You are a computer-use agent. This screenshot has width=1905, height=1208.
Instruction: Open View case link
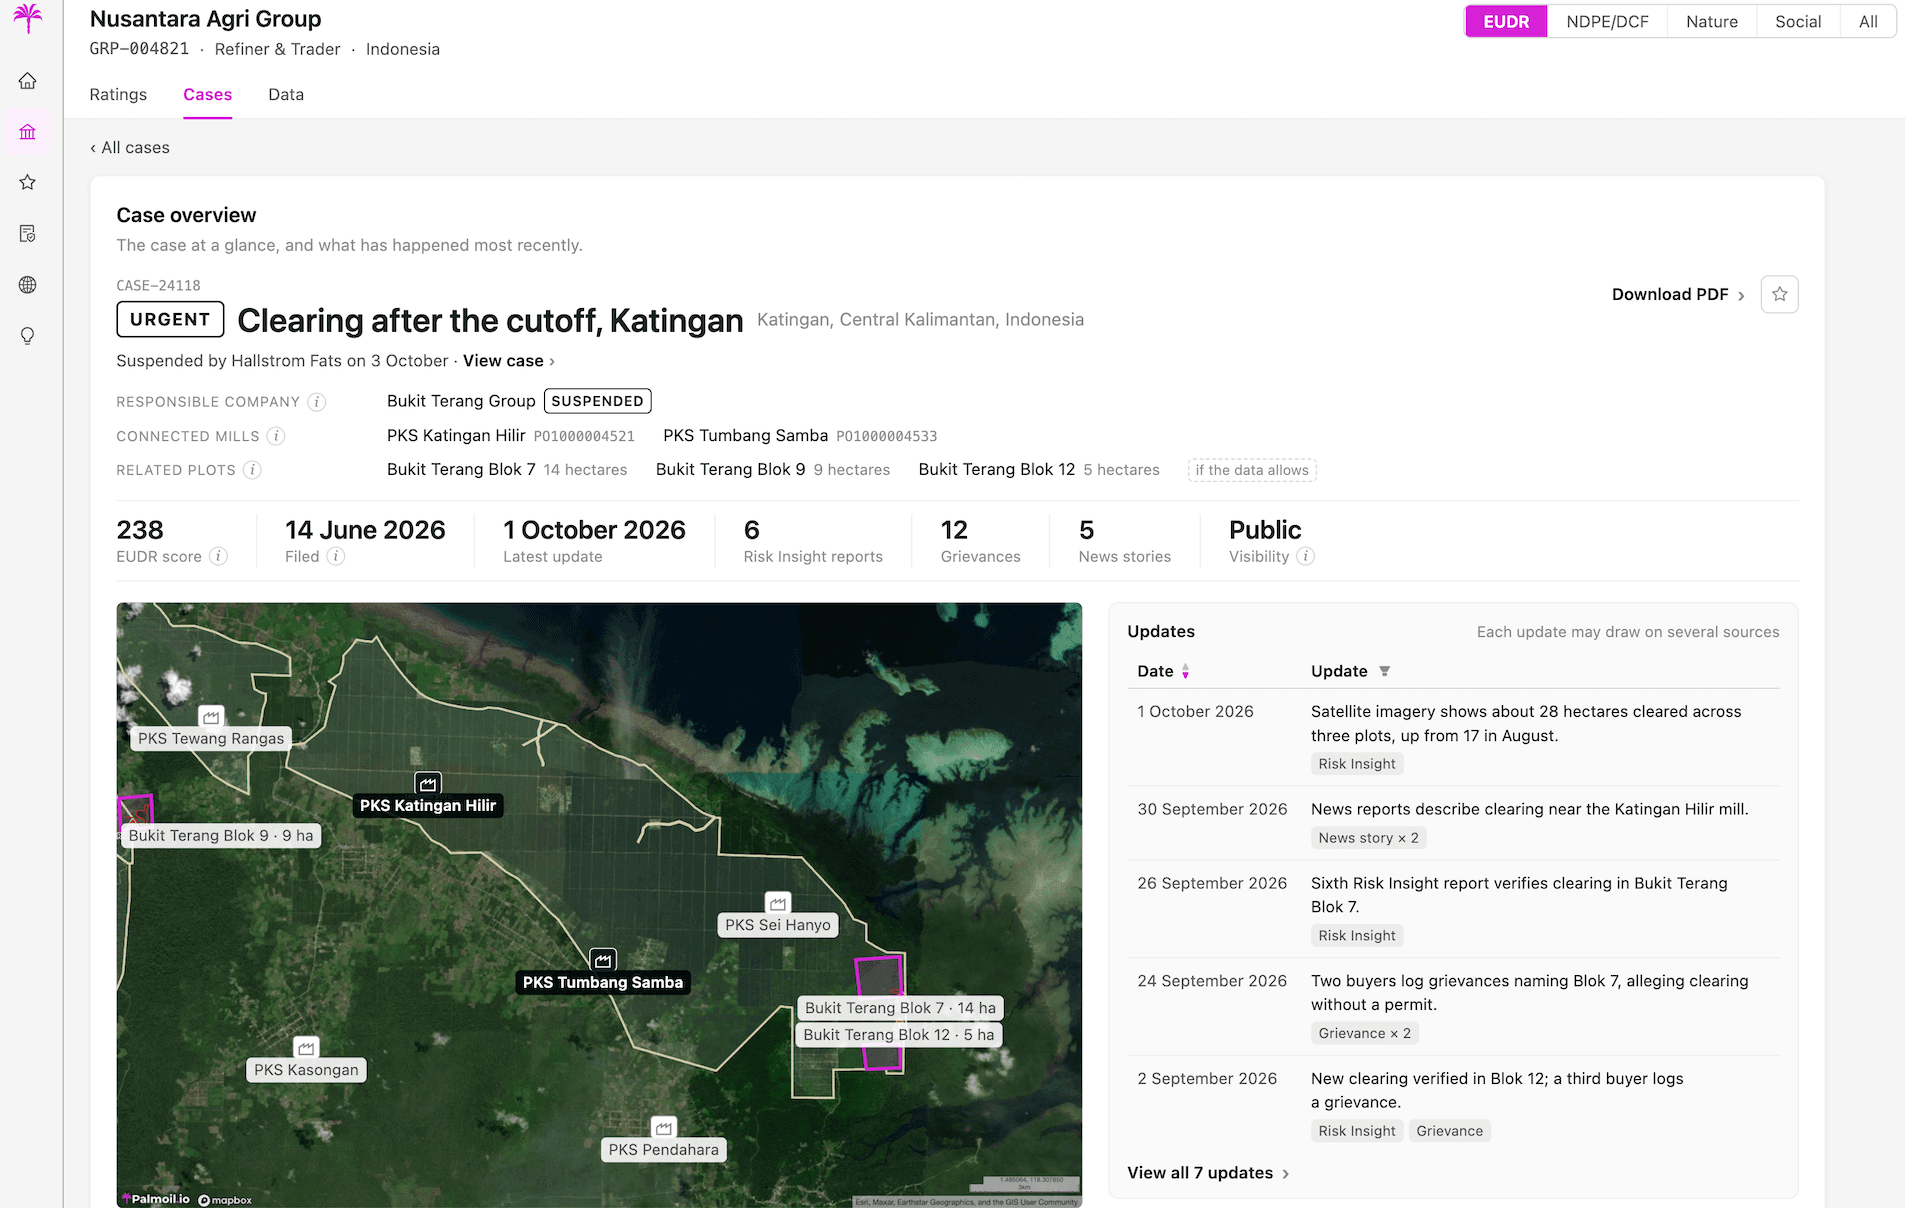click(509, 361)
